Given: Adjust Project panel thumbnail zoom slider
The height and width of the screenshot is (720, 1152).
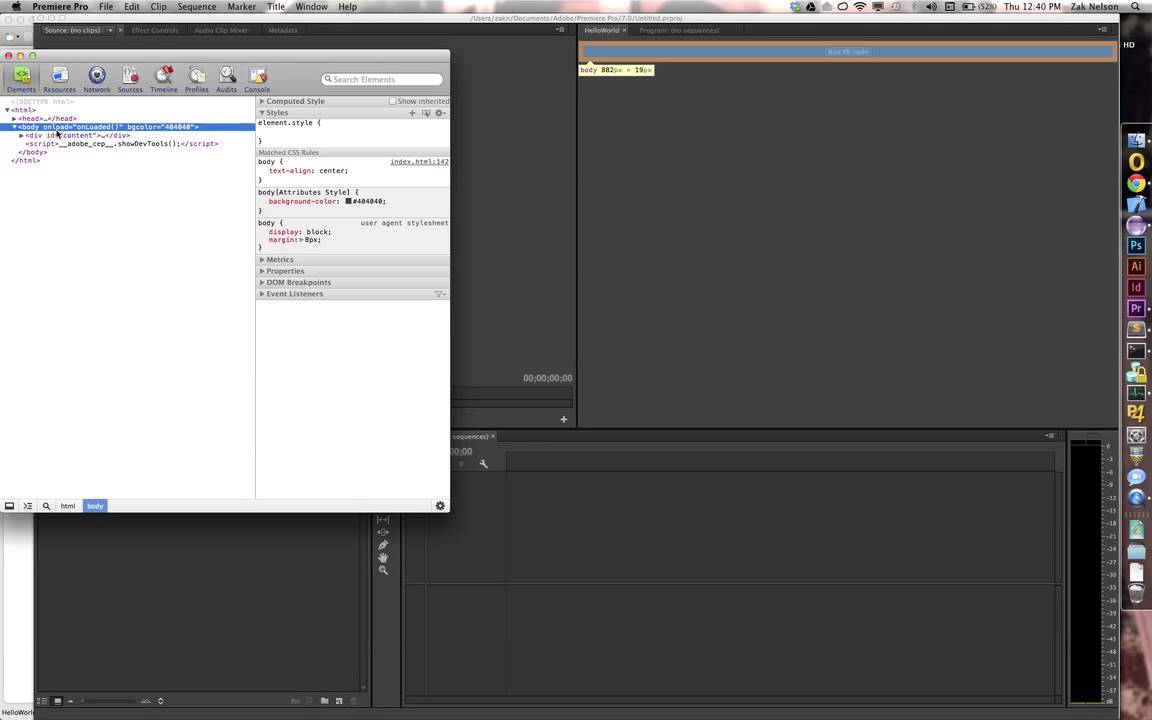Looking at the screenshot, I should pos(110,701).
